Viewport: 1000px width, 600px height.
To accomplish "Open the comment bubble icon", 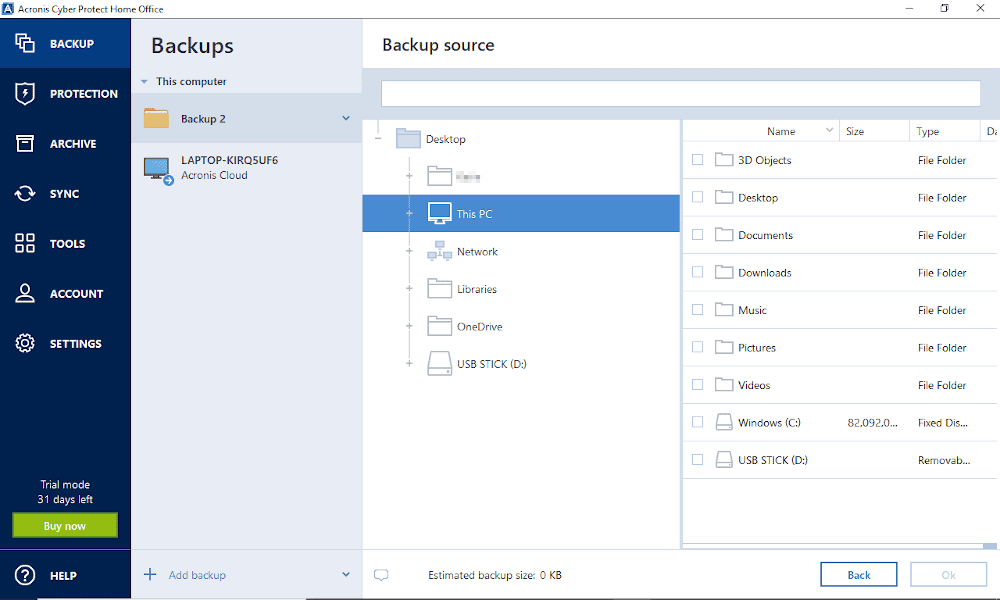I will [381, 575].
